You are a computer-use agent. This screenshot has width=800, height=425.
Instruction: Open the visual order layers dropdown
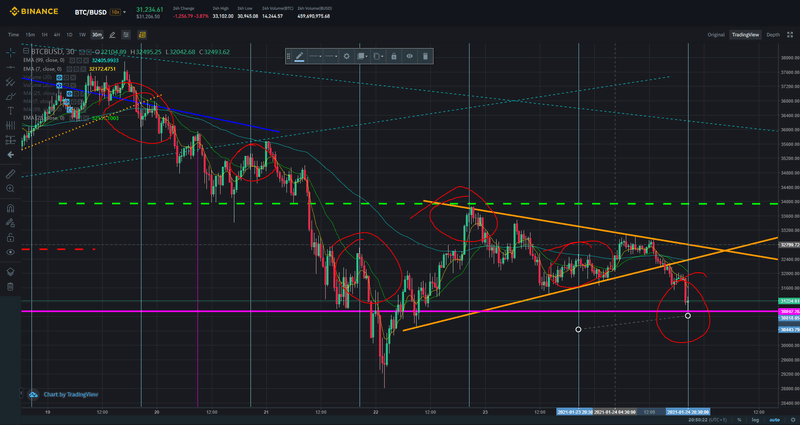[362, 56]
